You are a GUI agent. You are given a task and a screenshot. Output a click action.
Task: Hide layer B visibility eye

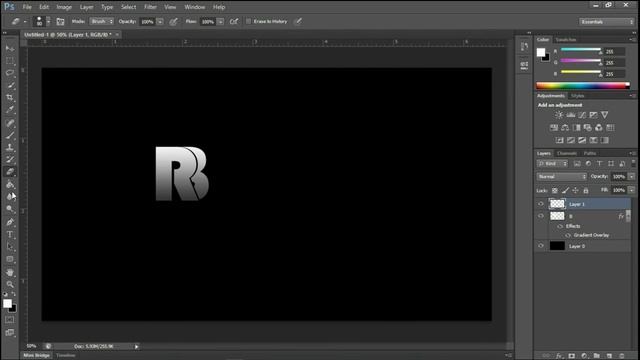(541, 216)
